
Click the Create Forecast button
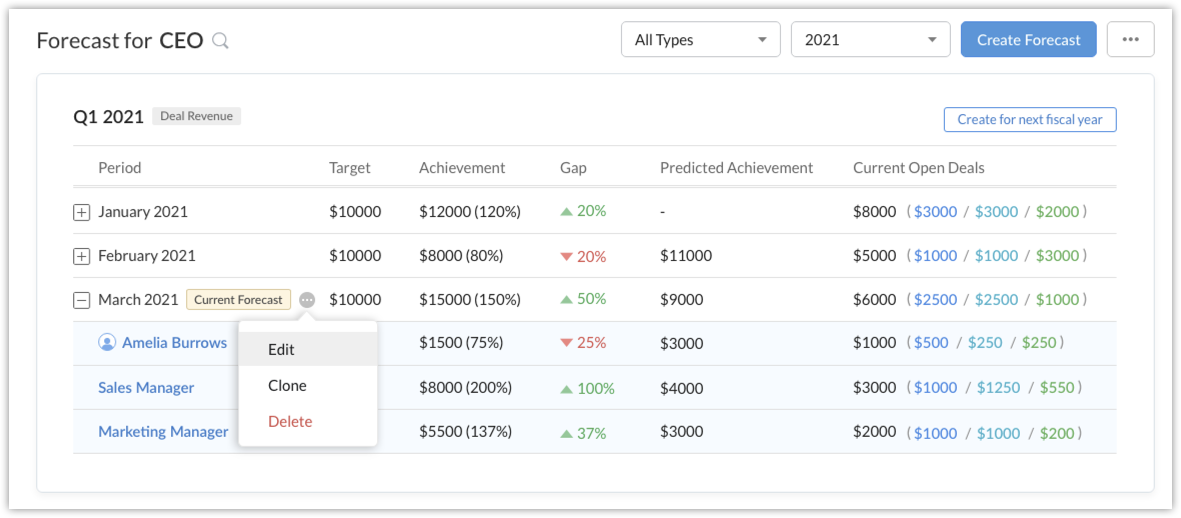pyautogui.click(x=1028, y=40)
